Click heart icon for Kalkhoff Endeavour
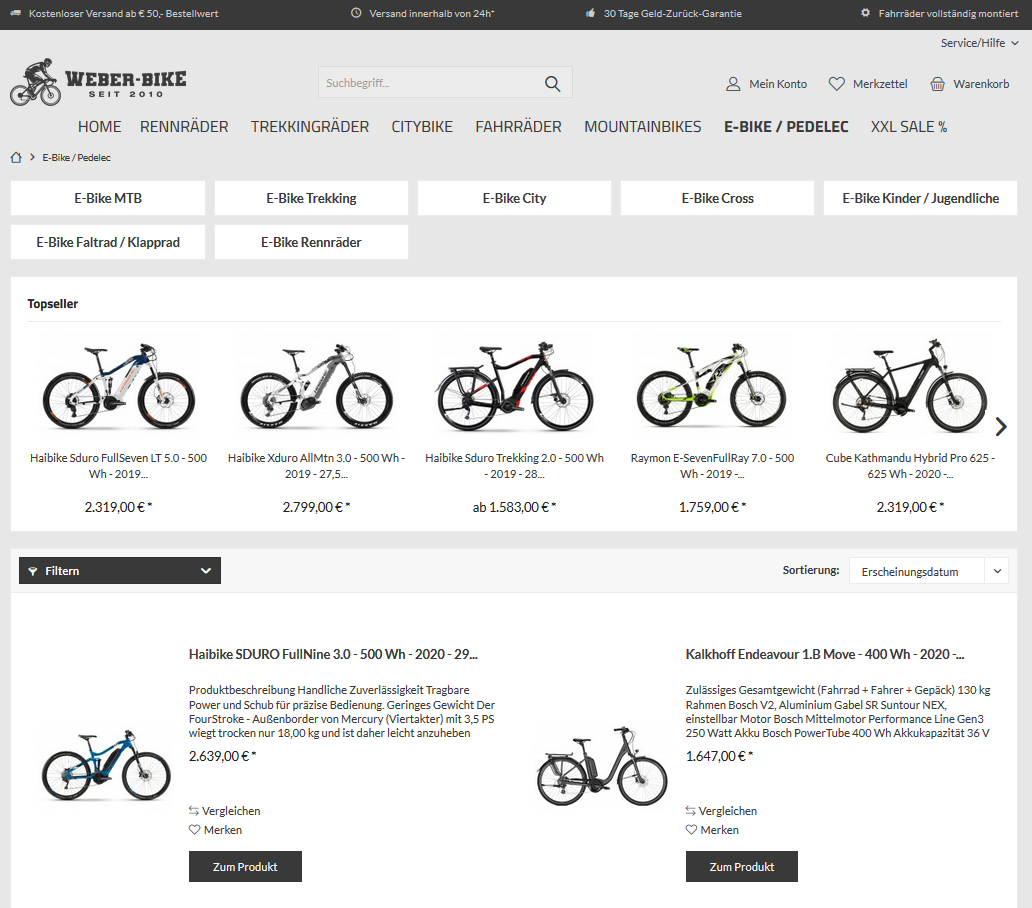The height and width of the screenshot is (908, 1032). point(691,830)
